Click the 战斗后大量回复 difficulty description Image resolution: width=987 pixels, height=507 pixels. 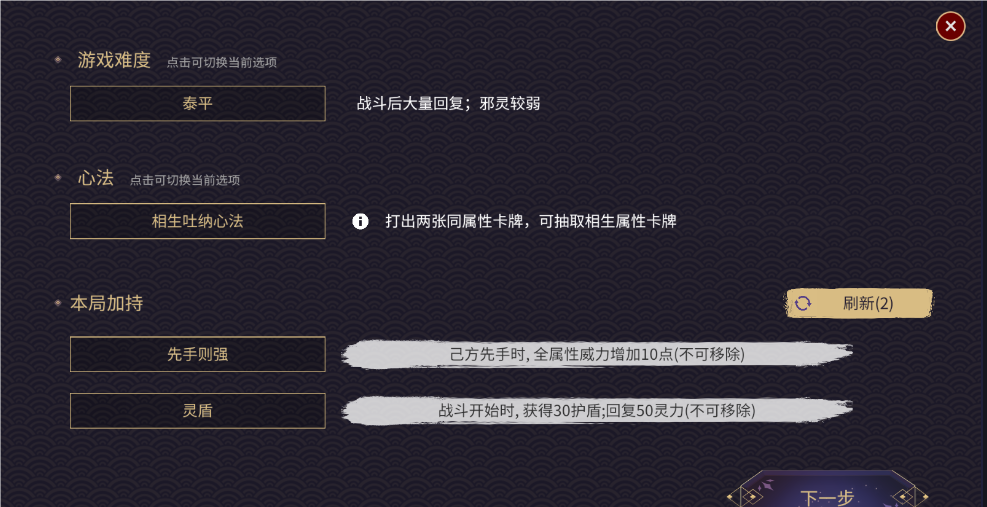[x=449, y=103]
